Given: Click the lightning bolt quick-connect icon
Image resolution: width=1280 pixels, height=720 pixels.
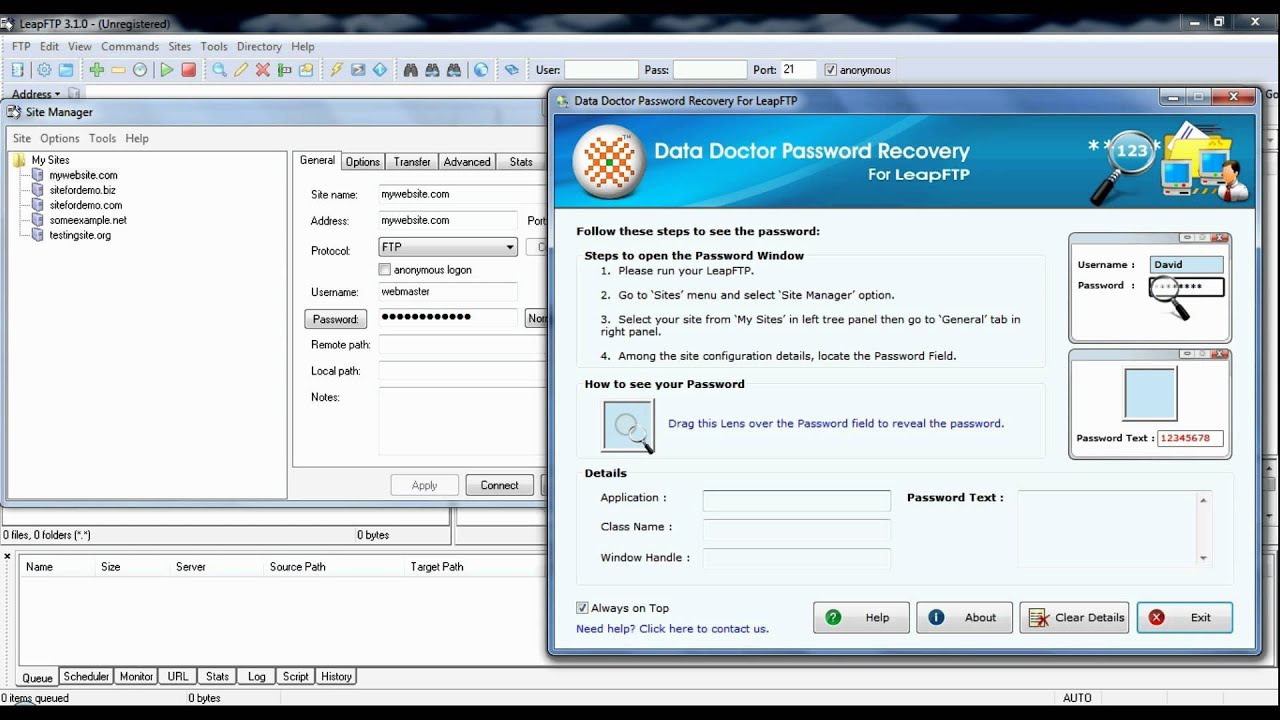Looking at the screenshot, I should click(x=337, y=70).
